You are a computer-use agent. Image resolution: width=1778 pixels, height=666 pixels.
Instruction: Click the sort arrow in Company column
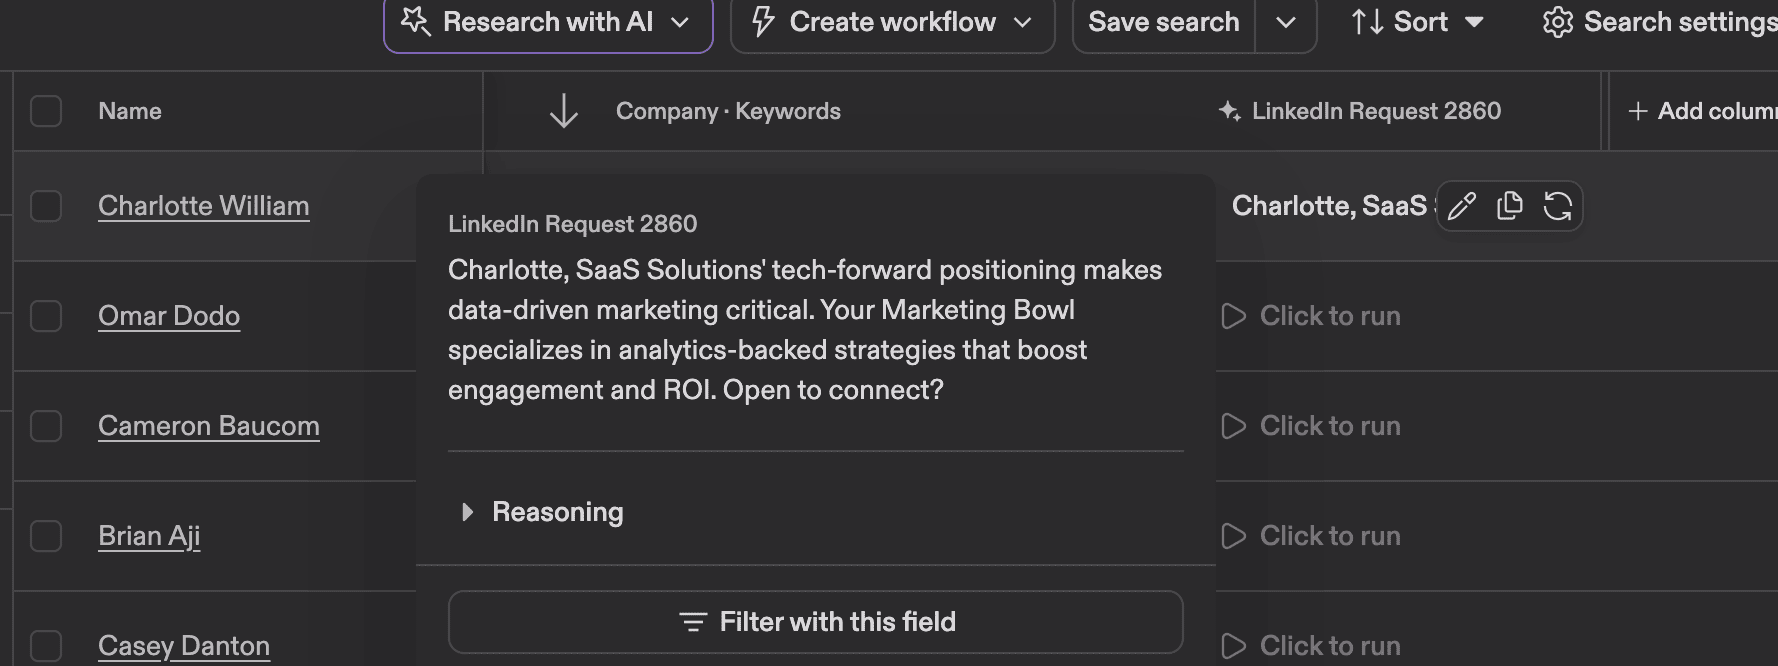pyautogui.click(x=564, y=111)
